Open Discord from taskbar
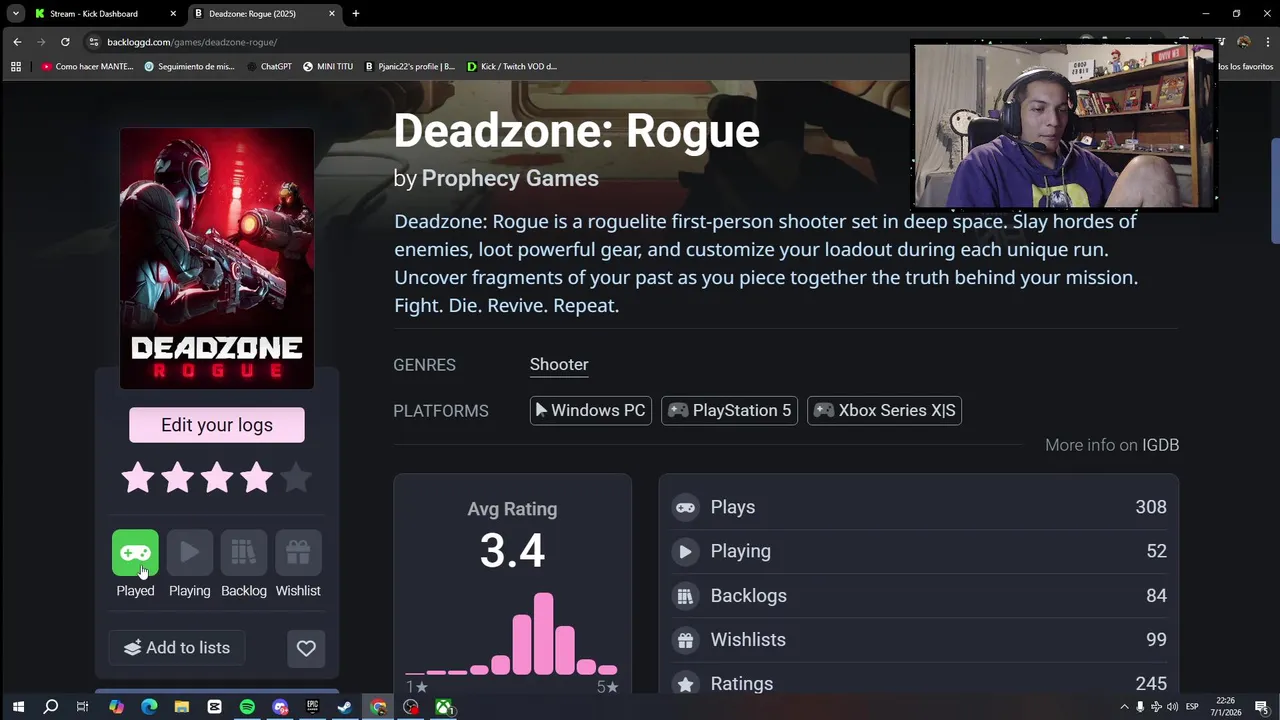The width and height of the screenshot is (1280, 720). pos(280,707)
